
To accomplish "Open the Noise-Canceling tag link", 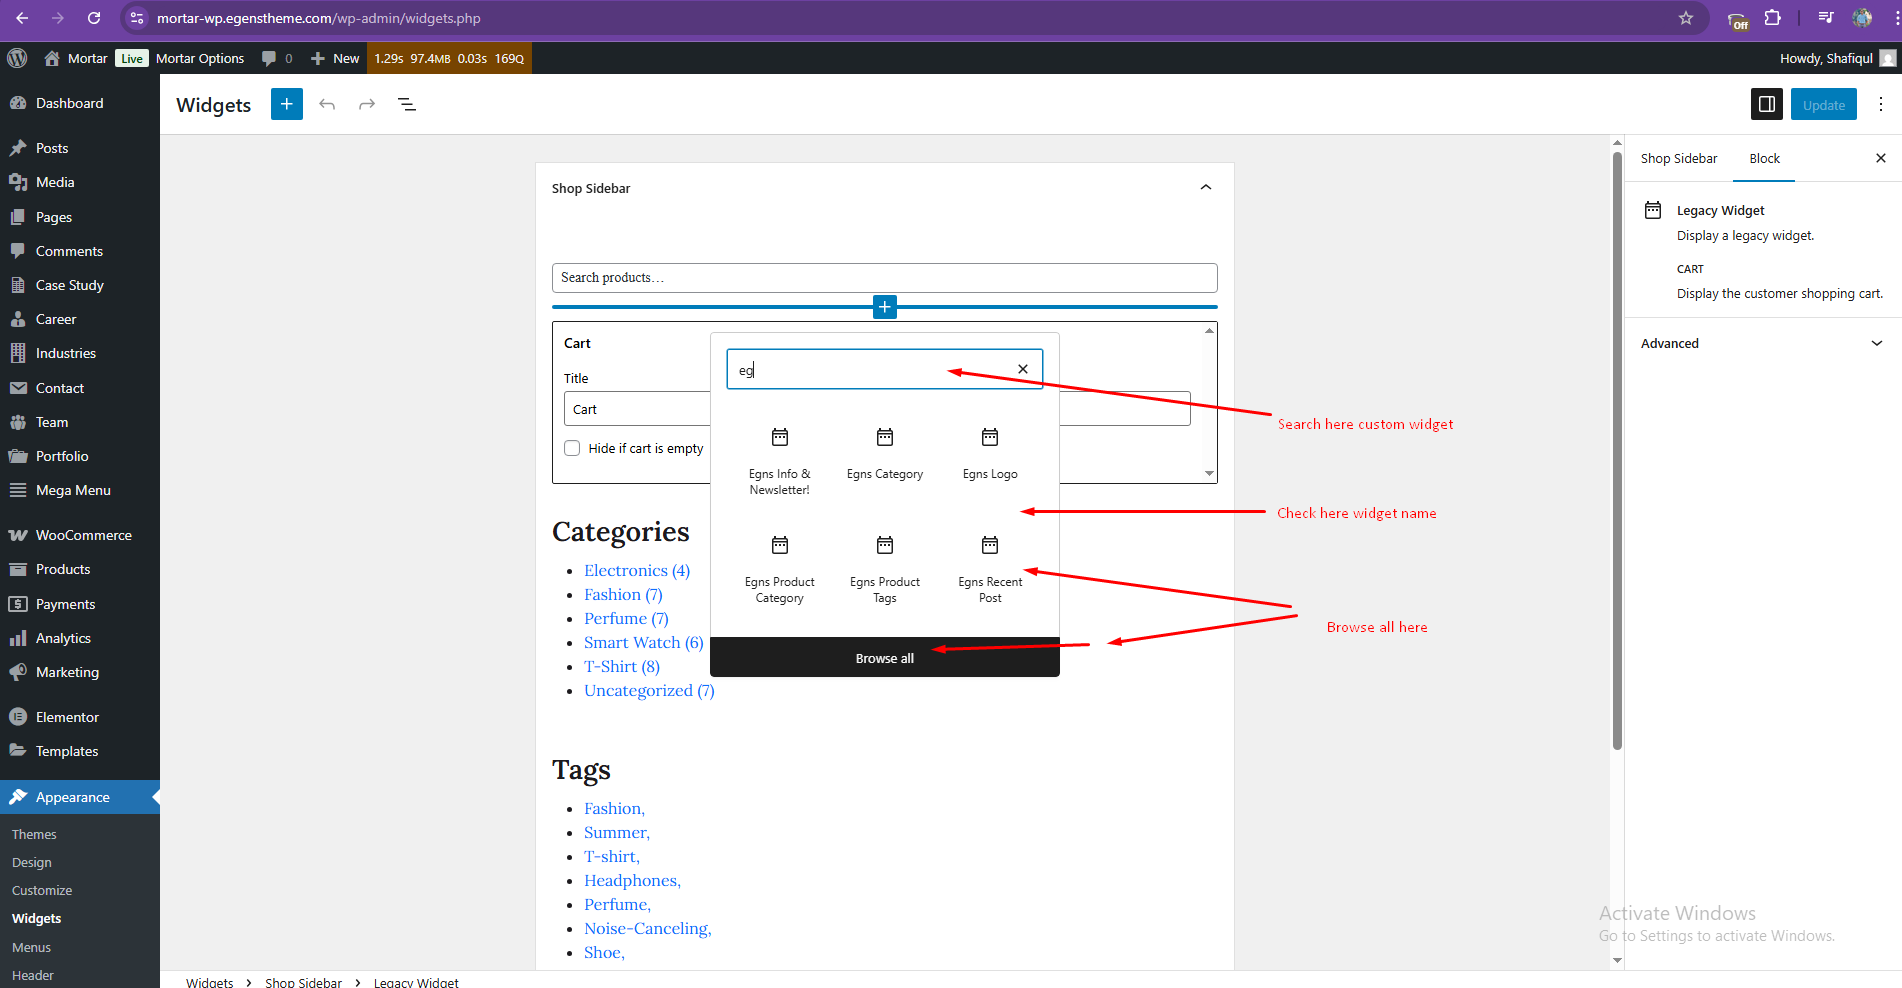I will click(648, 928).
